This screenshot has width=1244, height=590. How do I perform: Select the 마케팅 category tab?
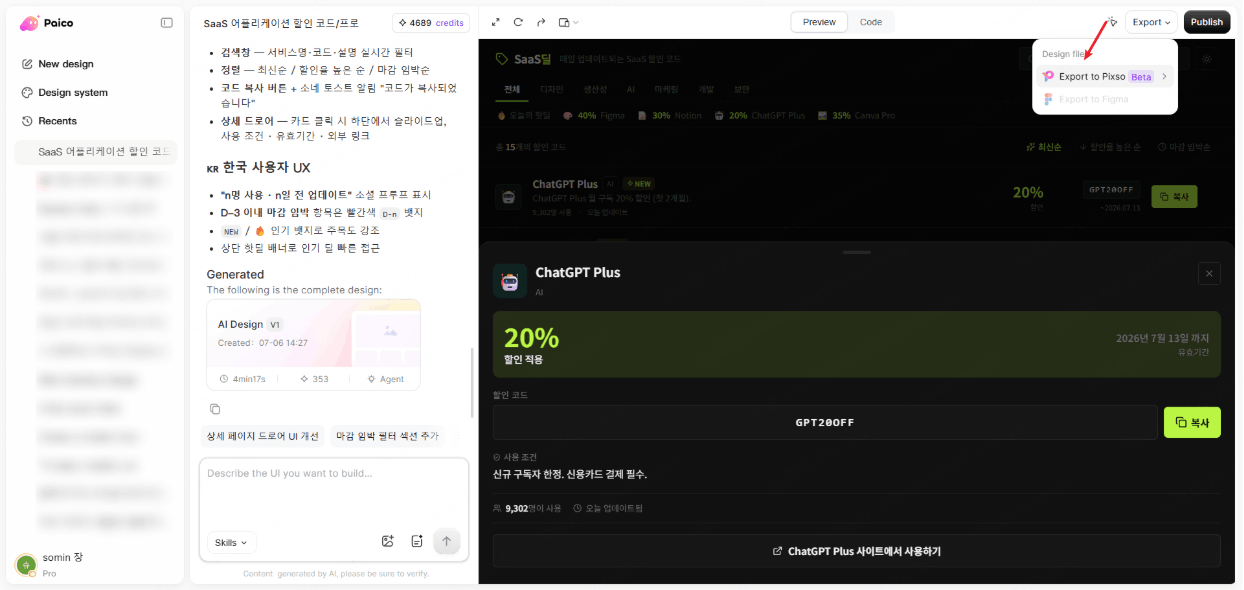tap(666, 89)
